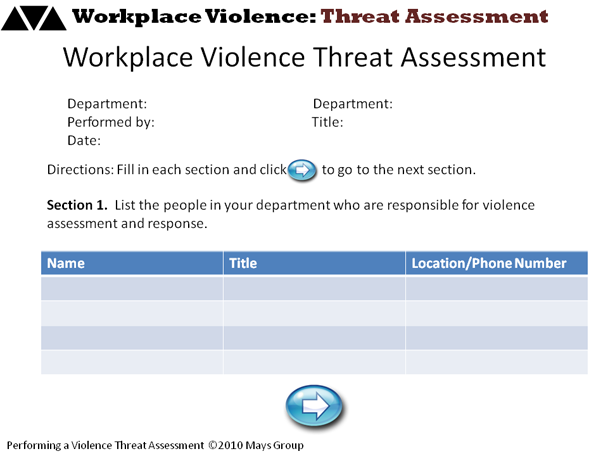Image resolution: width=608 pixels, height=456 pixels.
Task: Click the Name column header
Action: point(132,263)
